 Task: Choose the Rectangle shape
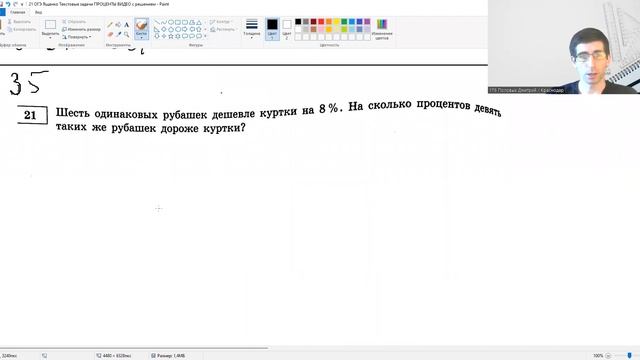(x=178, y=22)
